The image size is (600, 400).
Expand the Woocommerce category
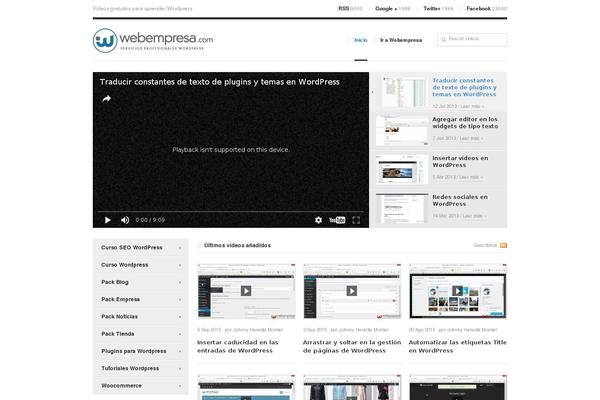click(x=141, y=385)
